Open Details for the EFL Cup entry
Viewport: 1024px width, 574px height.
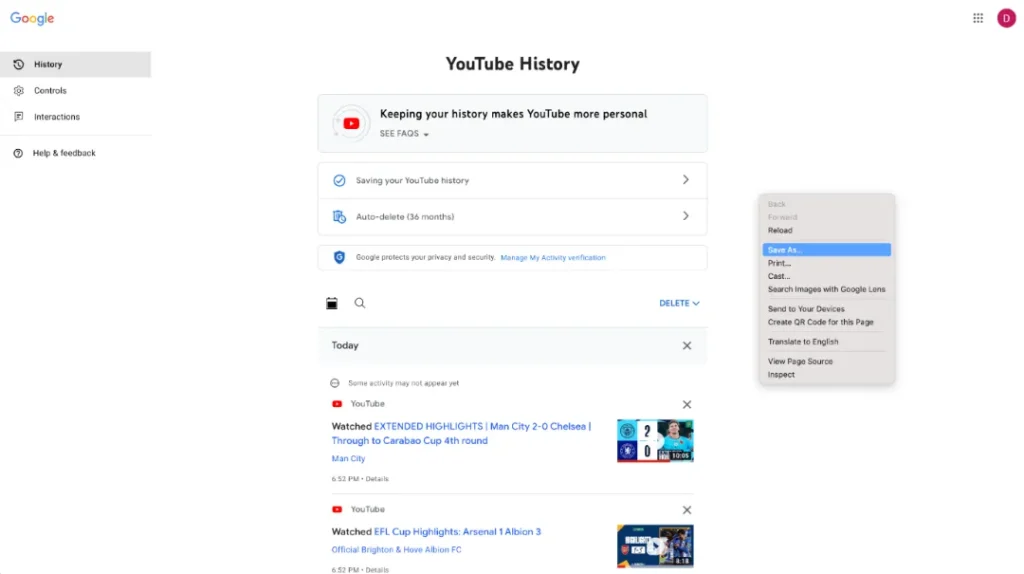point(377,570)
